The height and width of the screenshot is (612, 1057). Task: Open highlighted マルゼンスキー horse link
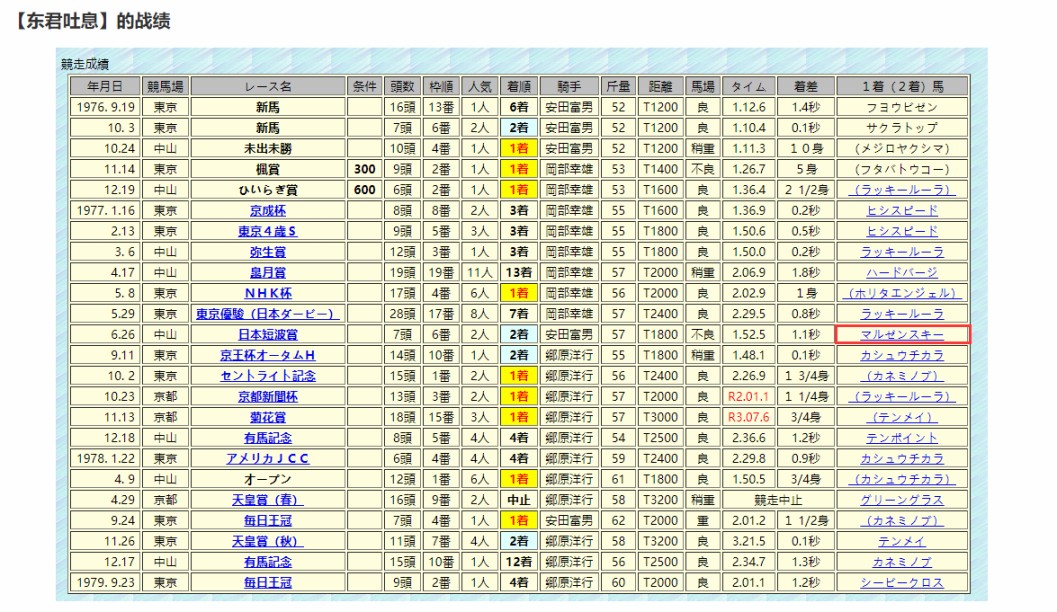(901, 334)
